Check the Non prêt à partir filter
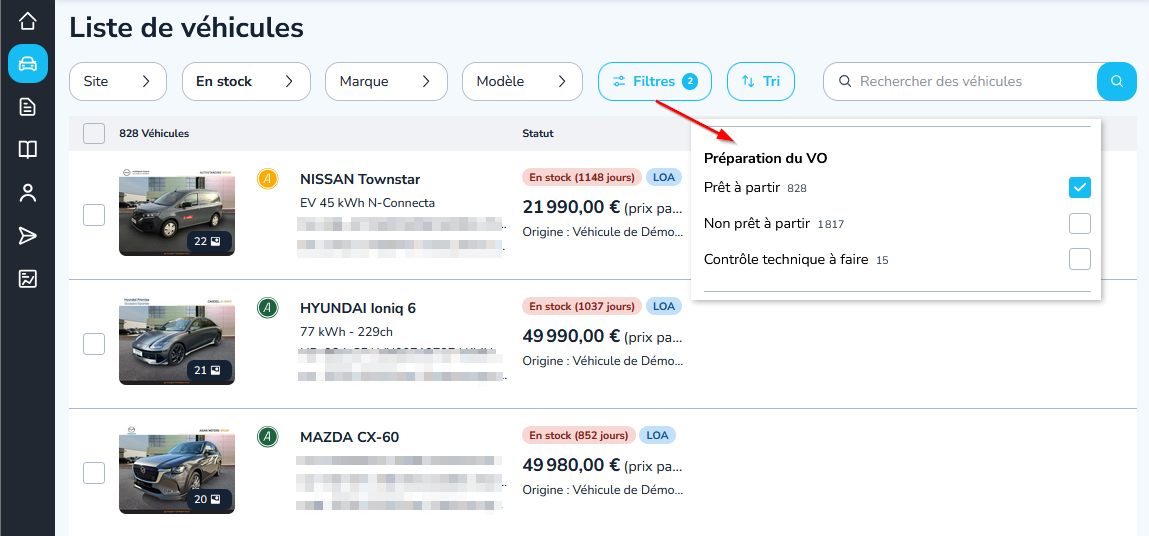1149x536 pixels. click(x=1079, y=223)
